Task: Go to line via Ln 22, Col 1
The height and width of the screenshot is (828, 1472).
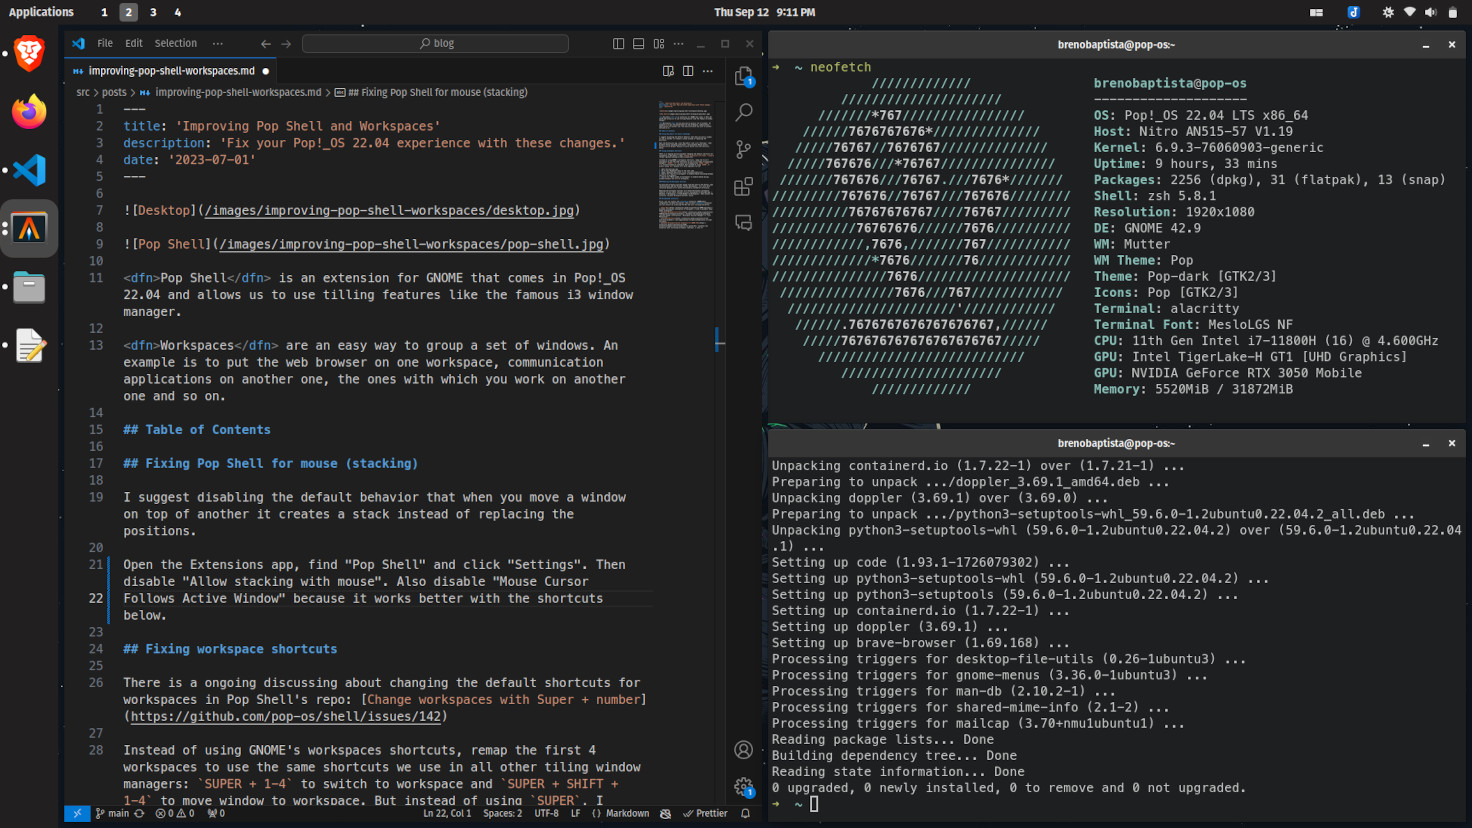Action: pyautogui.click(x=447, y=814)
